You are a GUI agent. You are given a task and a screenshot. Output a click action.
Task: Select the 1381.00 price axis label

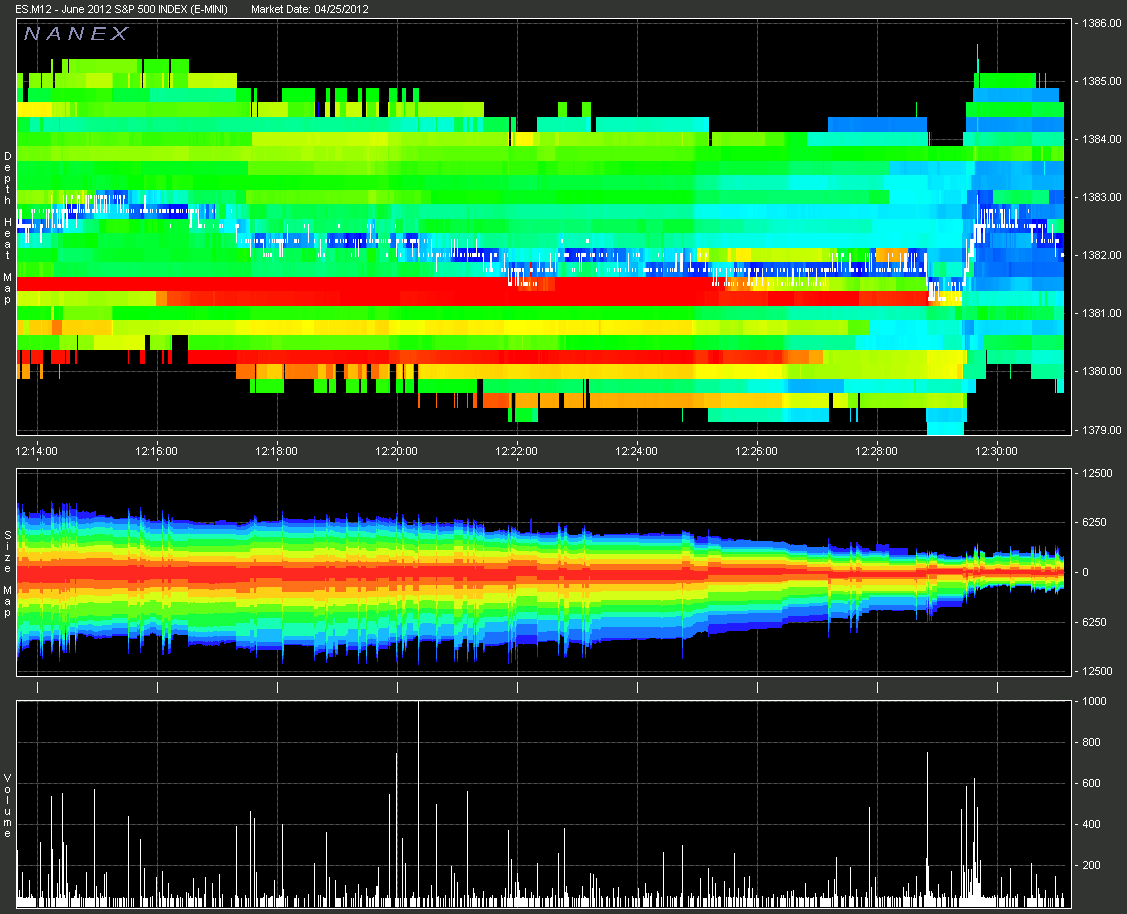click(x=1102, y=313)
